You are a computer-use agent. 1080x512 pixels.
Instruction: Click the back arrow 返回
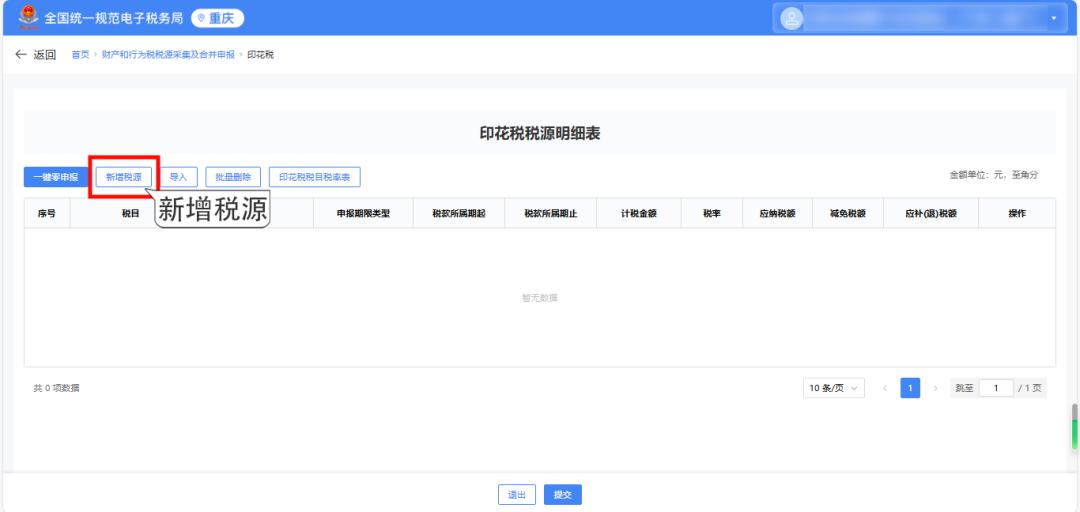tap(36, 55)
